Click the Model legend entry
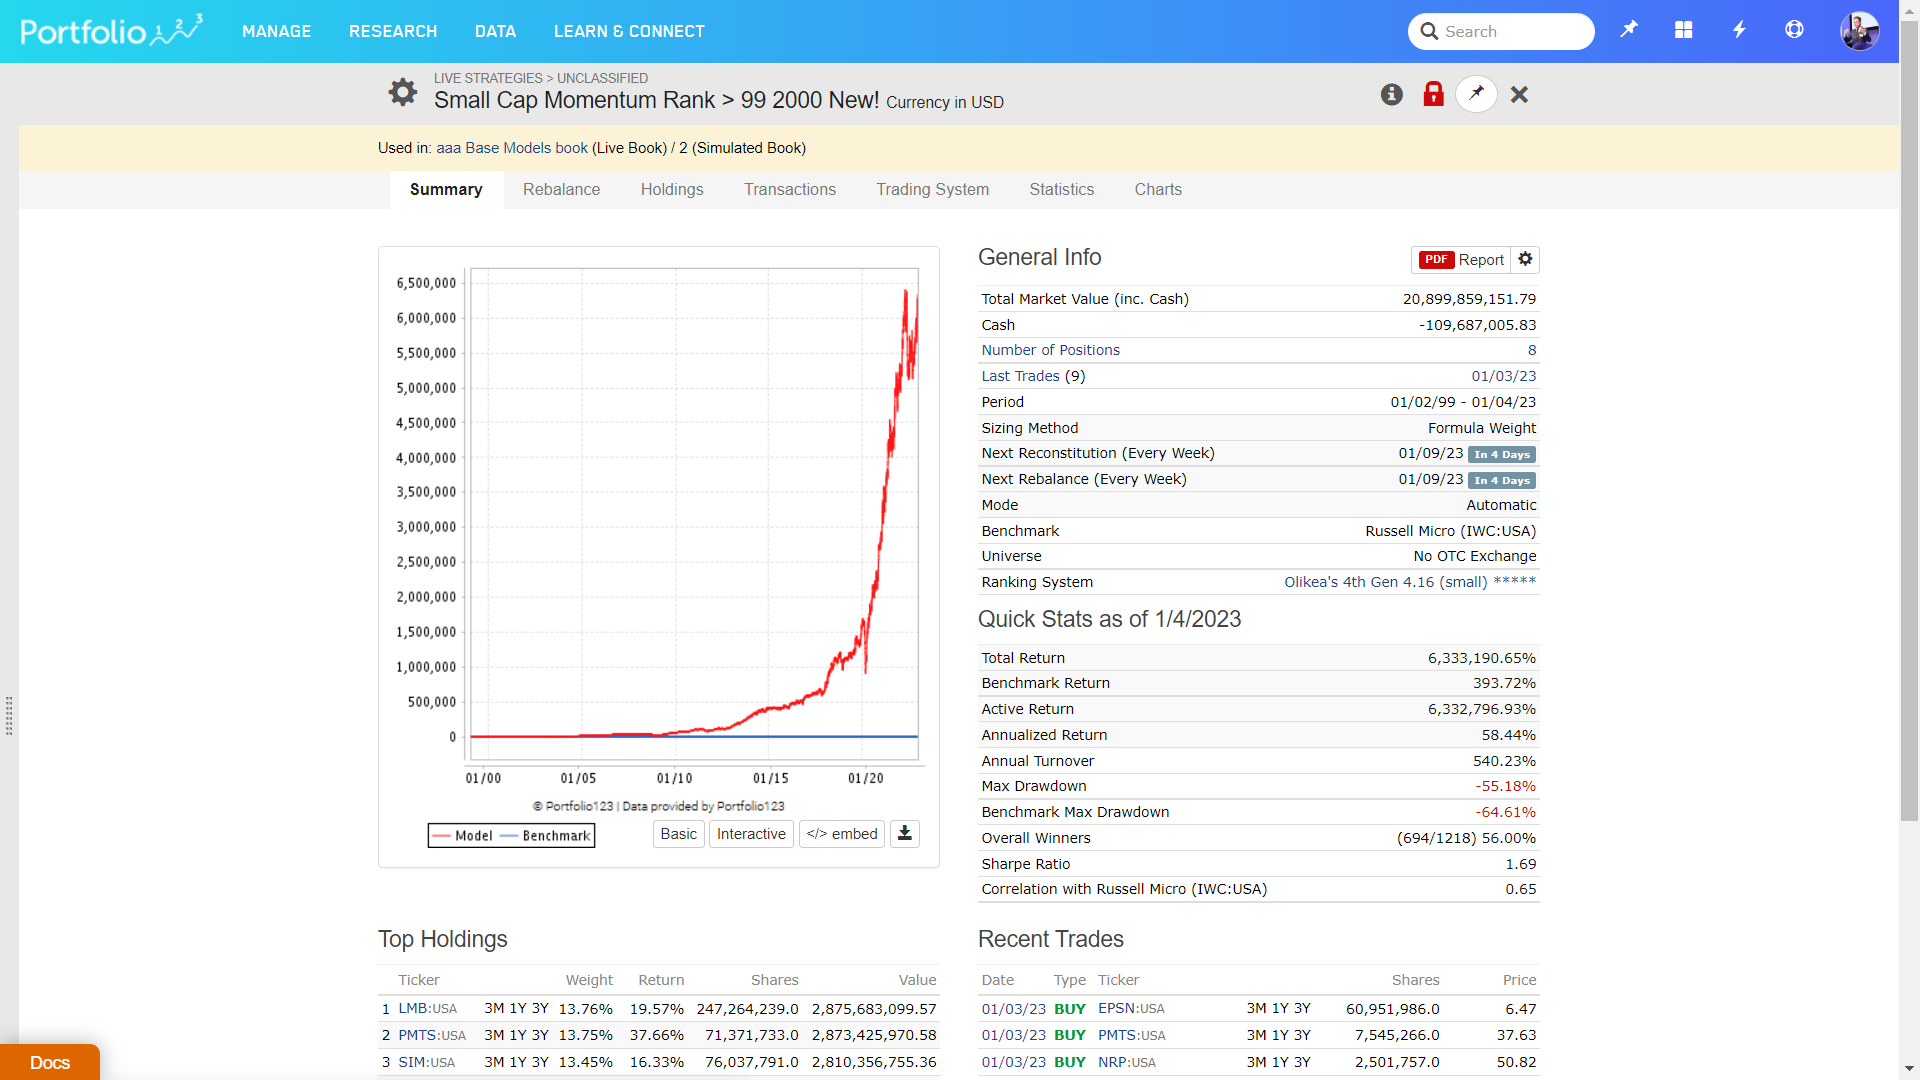 click(x=463, y=836)
